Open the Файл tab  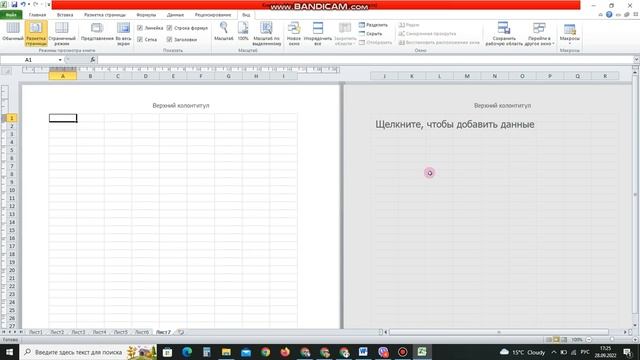point(11,15)
